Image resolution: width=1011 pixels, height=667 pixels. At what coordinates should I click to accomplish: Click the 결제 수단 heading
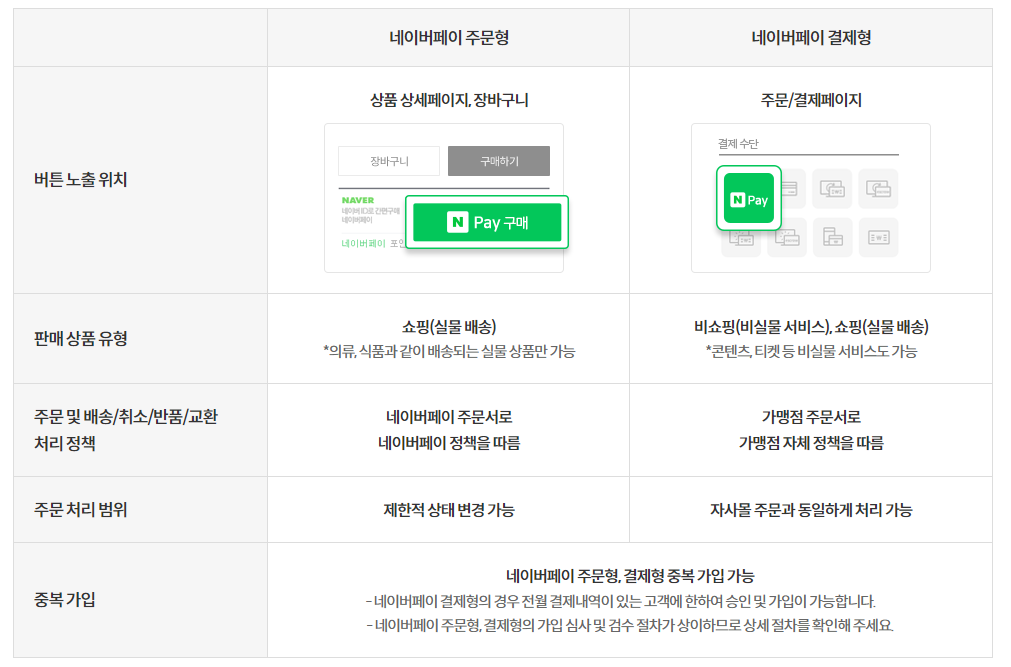(x=738, y=143)
